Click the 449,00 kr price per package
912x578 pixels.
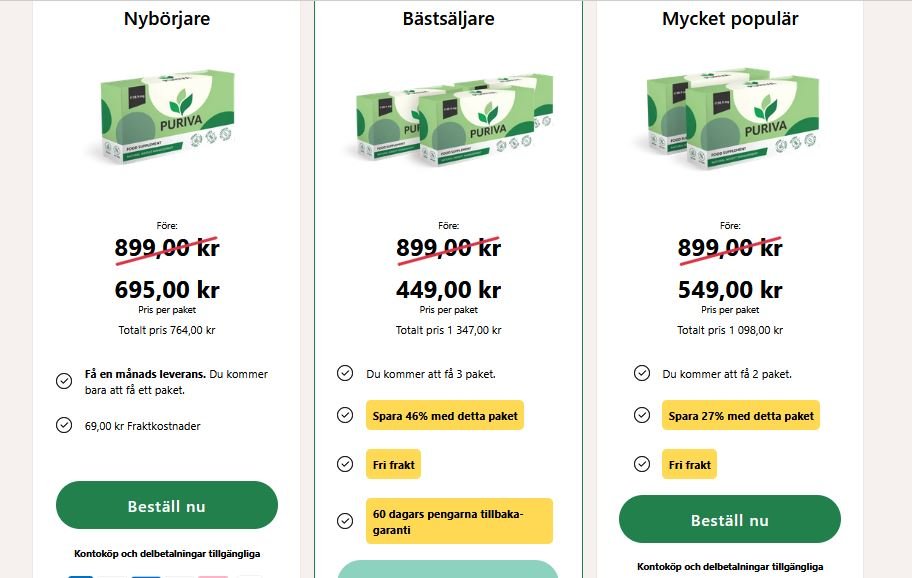(x=448, y=290)
